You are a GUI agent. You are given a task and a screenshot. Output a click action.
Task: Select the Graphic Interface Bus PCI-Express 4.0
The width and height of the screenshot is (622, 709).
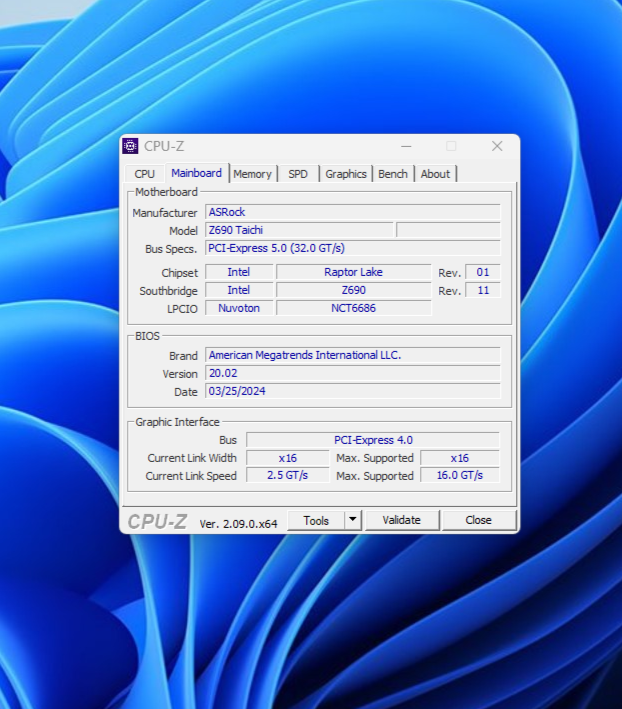coord(373,440)
